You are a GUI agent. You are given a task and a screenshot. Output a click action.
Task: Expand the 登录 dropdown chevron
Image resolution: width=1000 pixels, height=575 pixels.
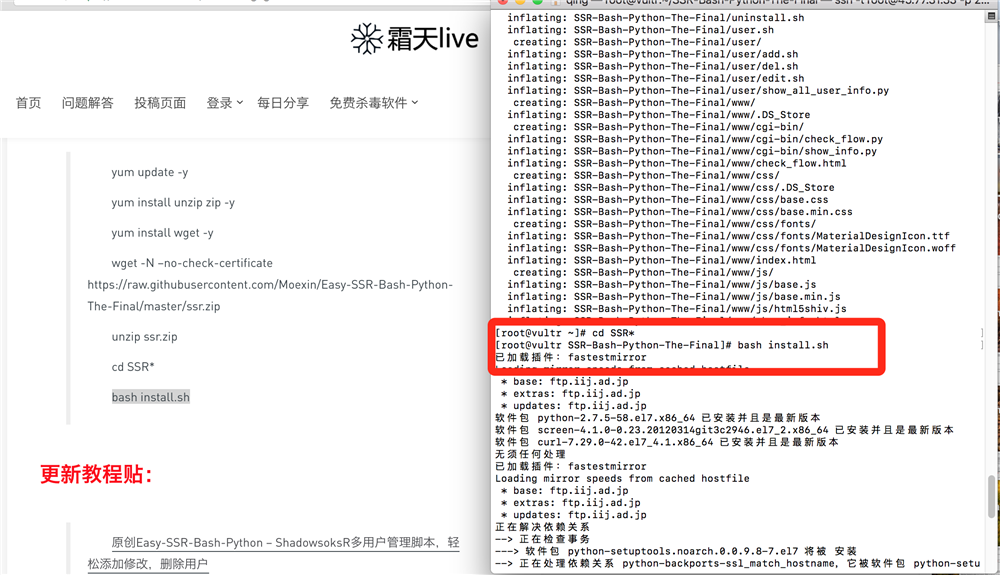click(240, 102)
